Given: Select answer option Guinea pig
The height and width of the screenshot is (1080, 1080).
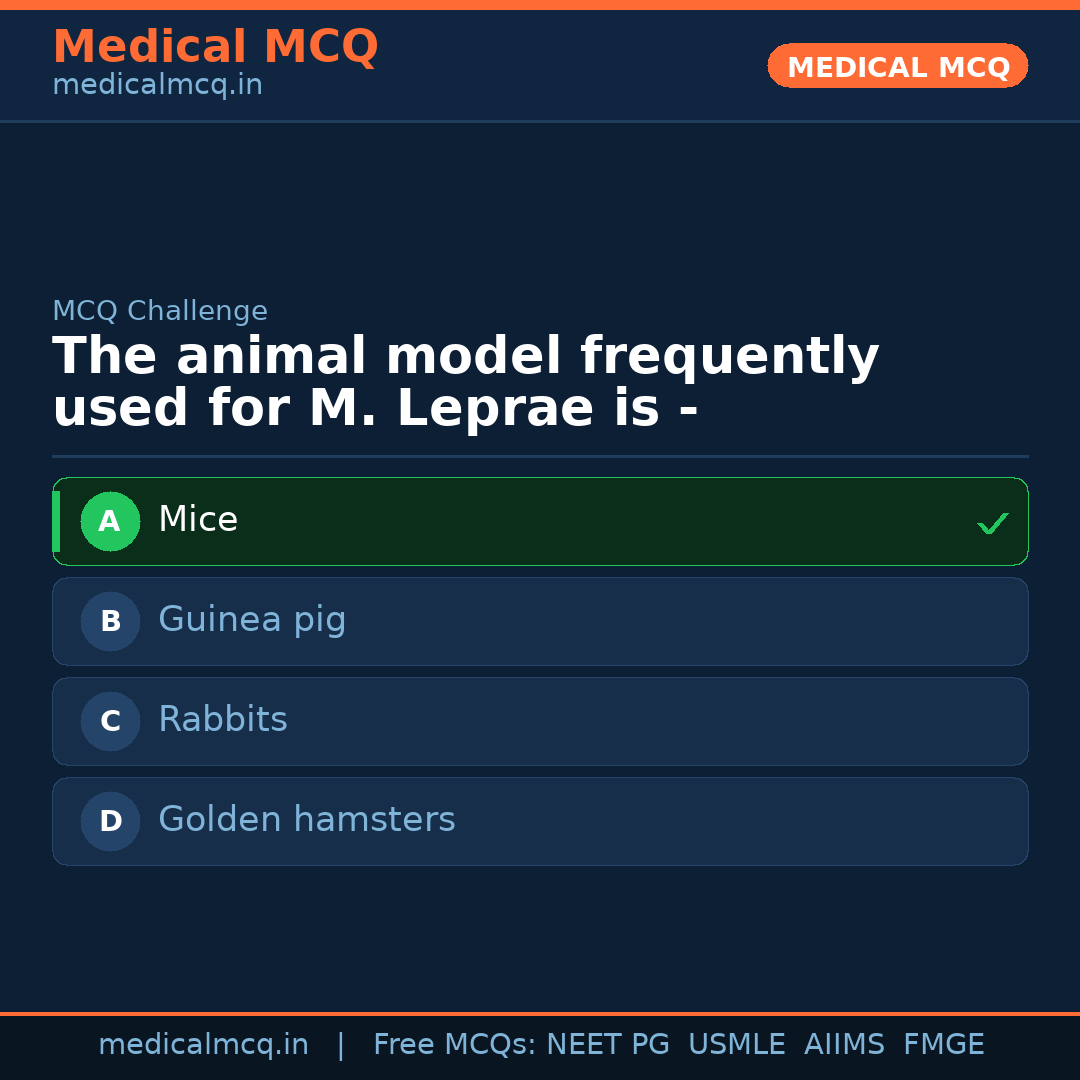Looking at the screenshot, I should (x=540, y=621).
